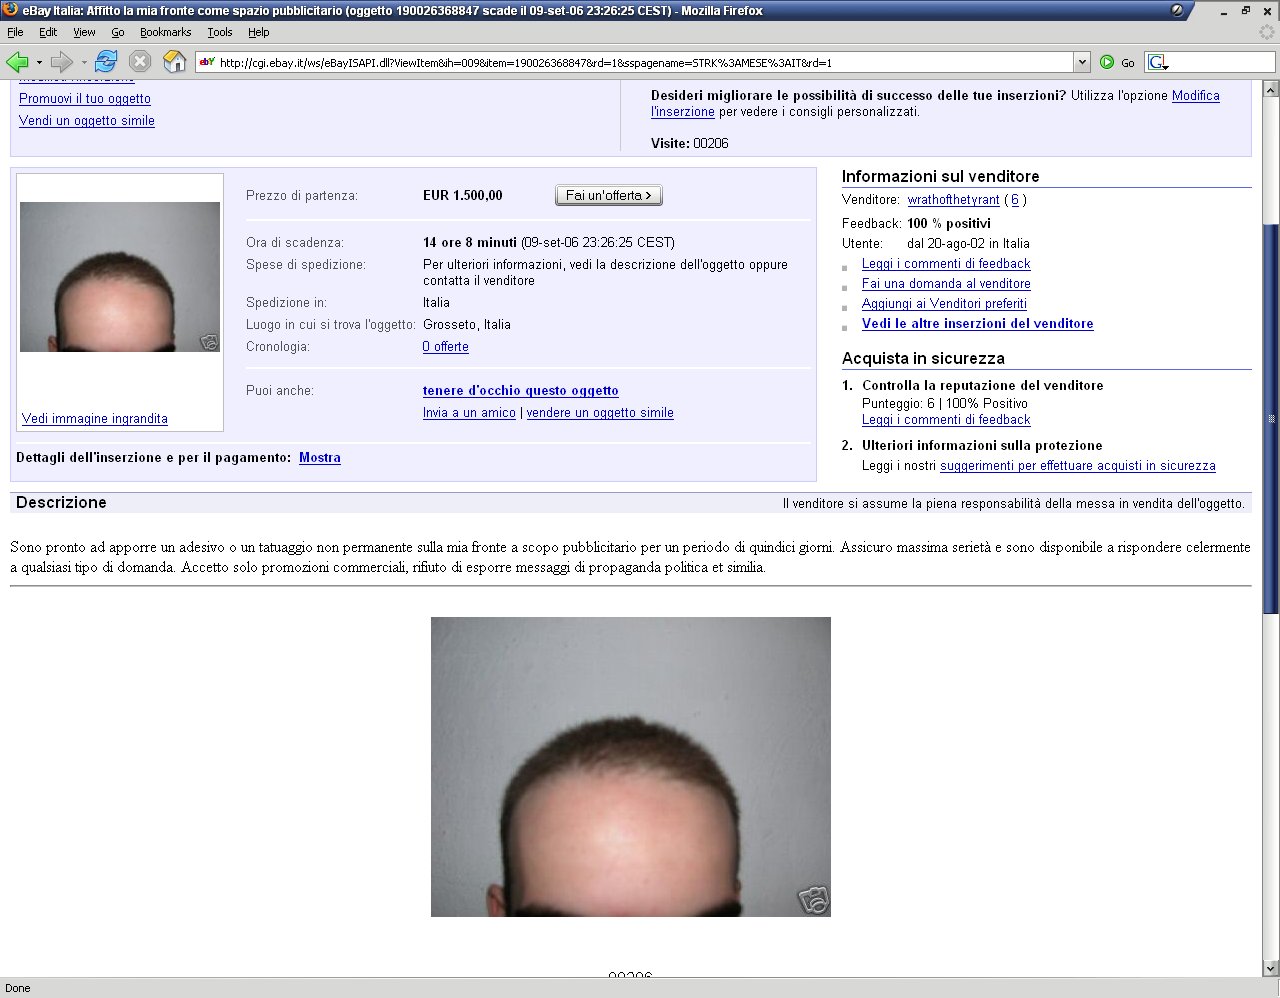Viewport: 1280px width, 998px height.
Task: Click the Firefox logo in the title bar
Action: pos(10,10)
